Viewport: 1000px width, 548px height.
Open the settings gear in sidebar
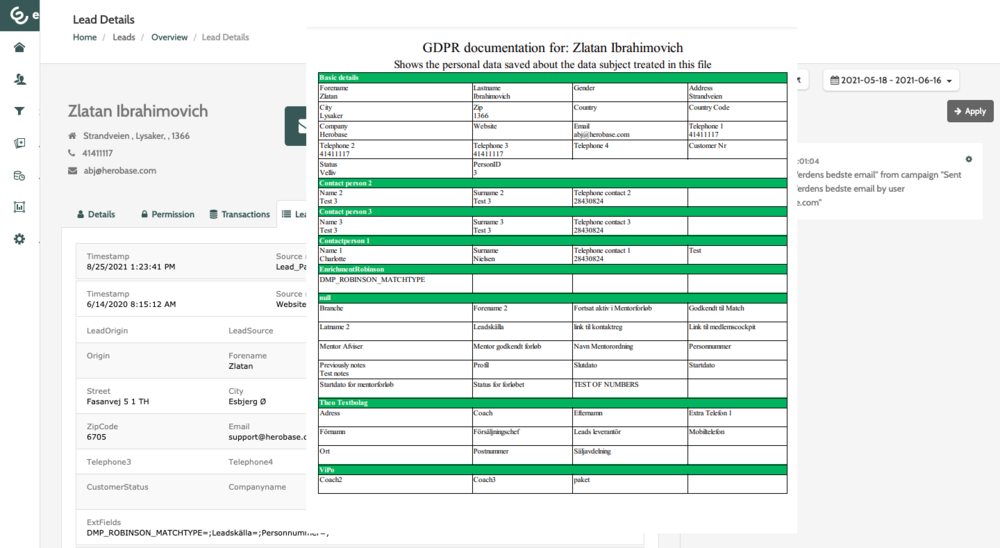(x=19, y=239)
